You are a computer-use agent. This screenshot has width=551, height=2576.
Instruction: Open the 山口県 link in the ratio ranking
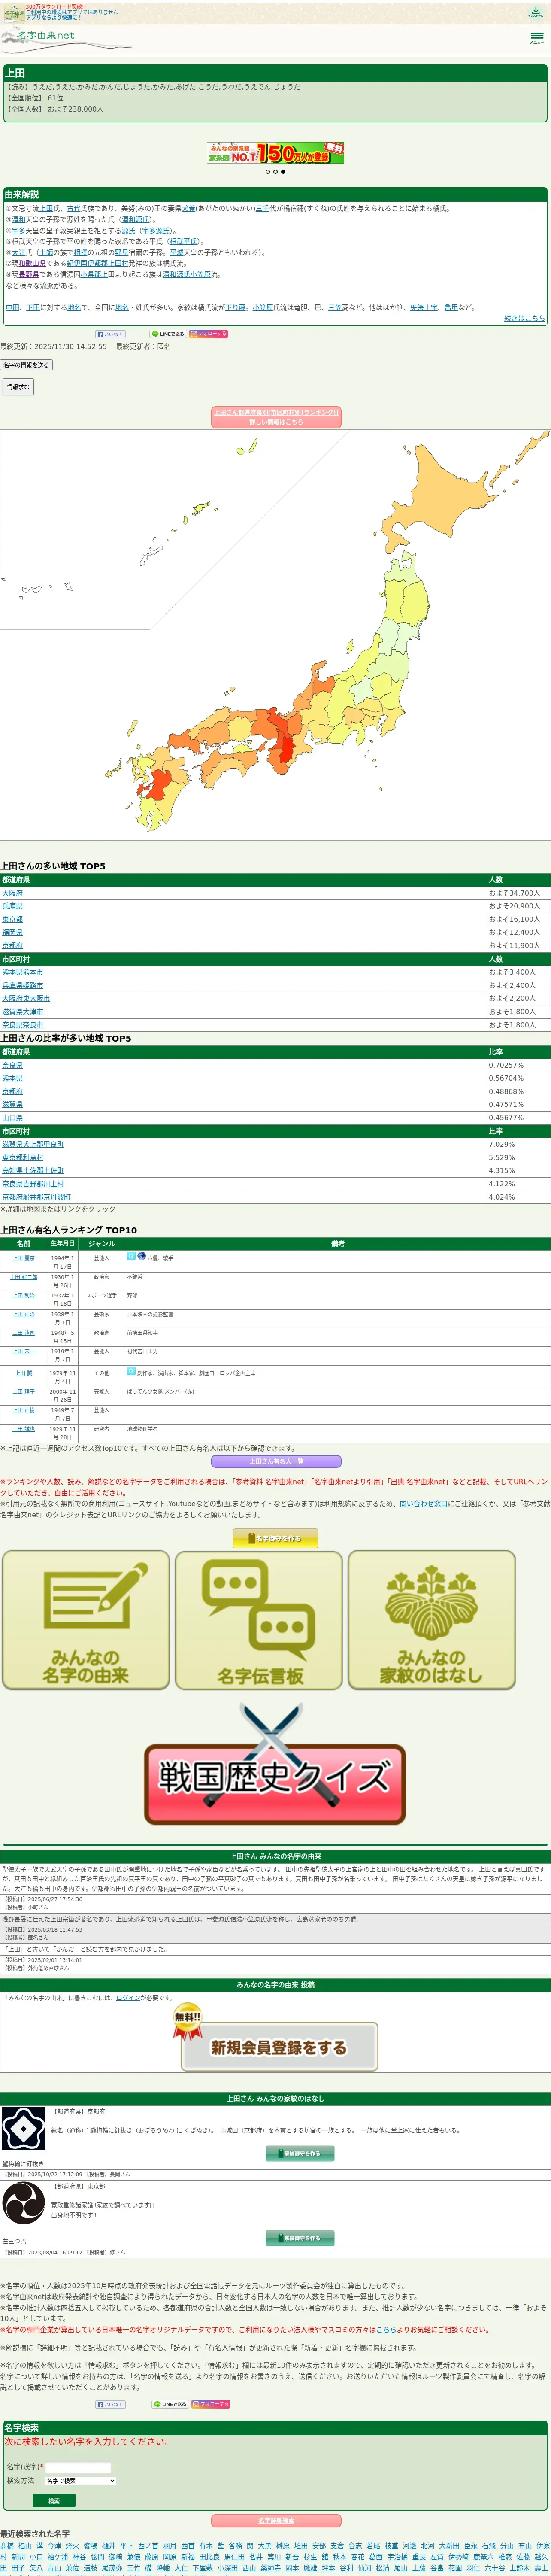pos(12,1117)
